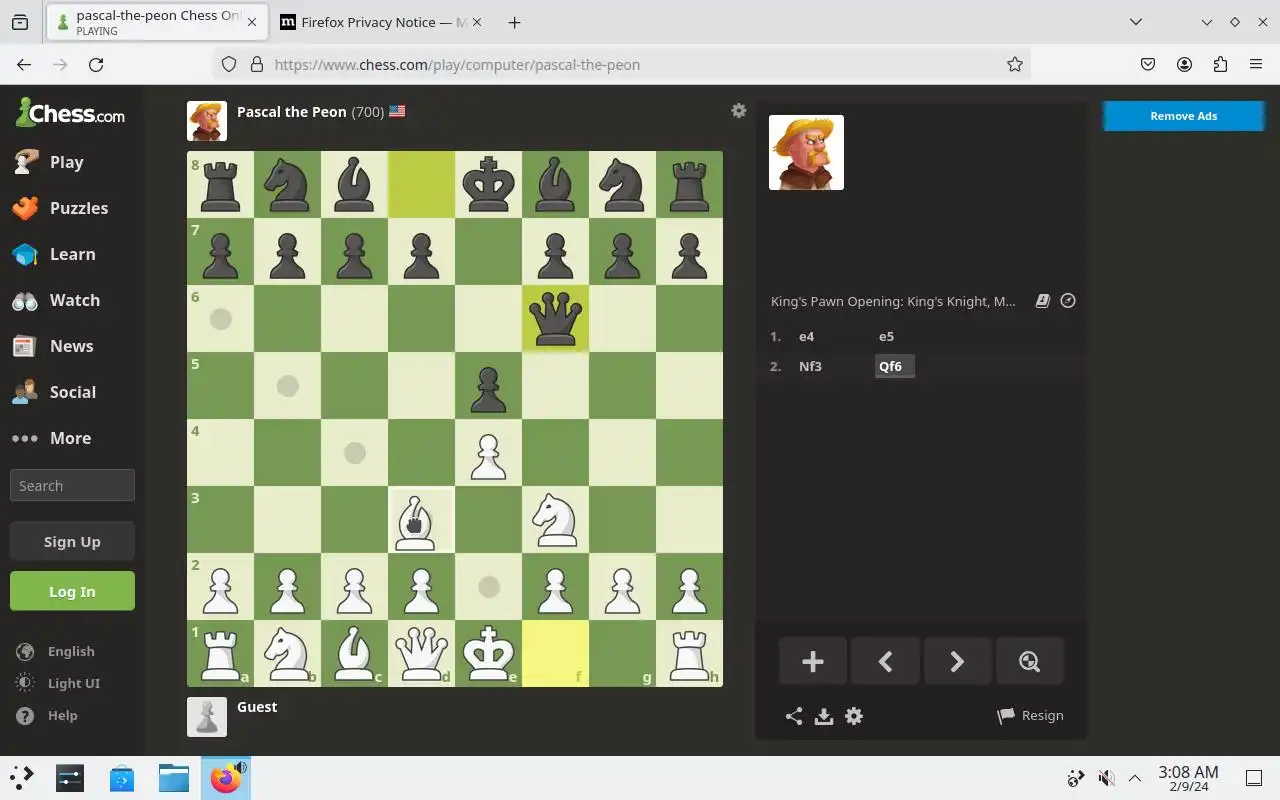Open Firefox account icon
The image size is (1280, 800).
tap(1184, 64)
